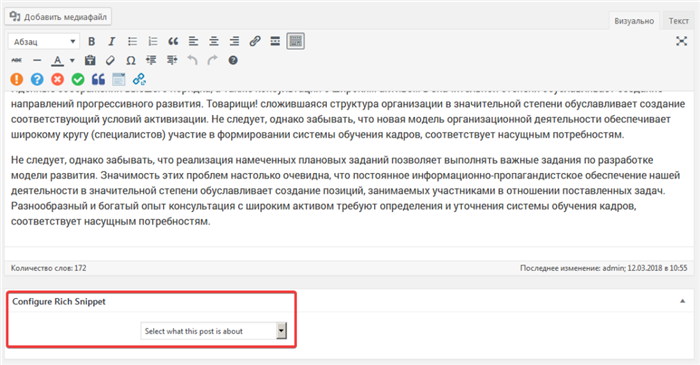Switch to the Текст editor tab
The width and height of the screenshot is (700, 365).
pyautogui.click(x=678, y=21)
